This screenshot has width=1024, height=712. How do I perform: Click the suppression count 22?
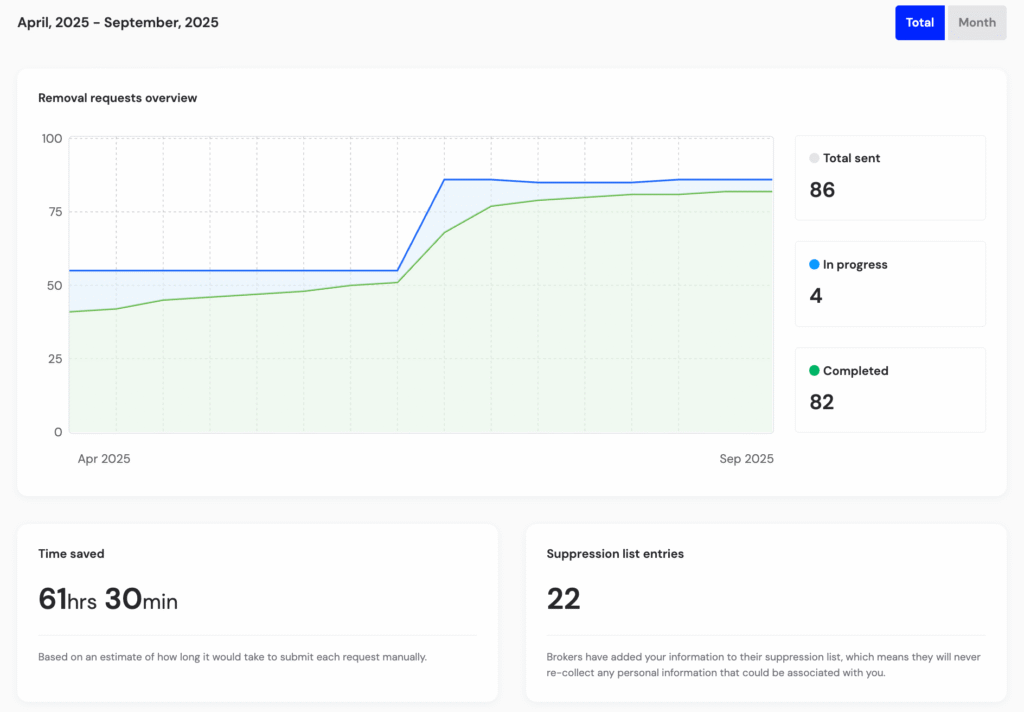[x=563, y=599]
